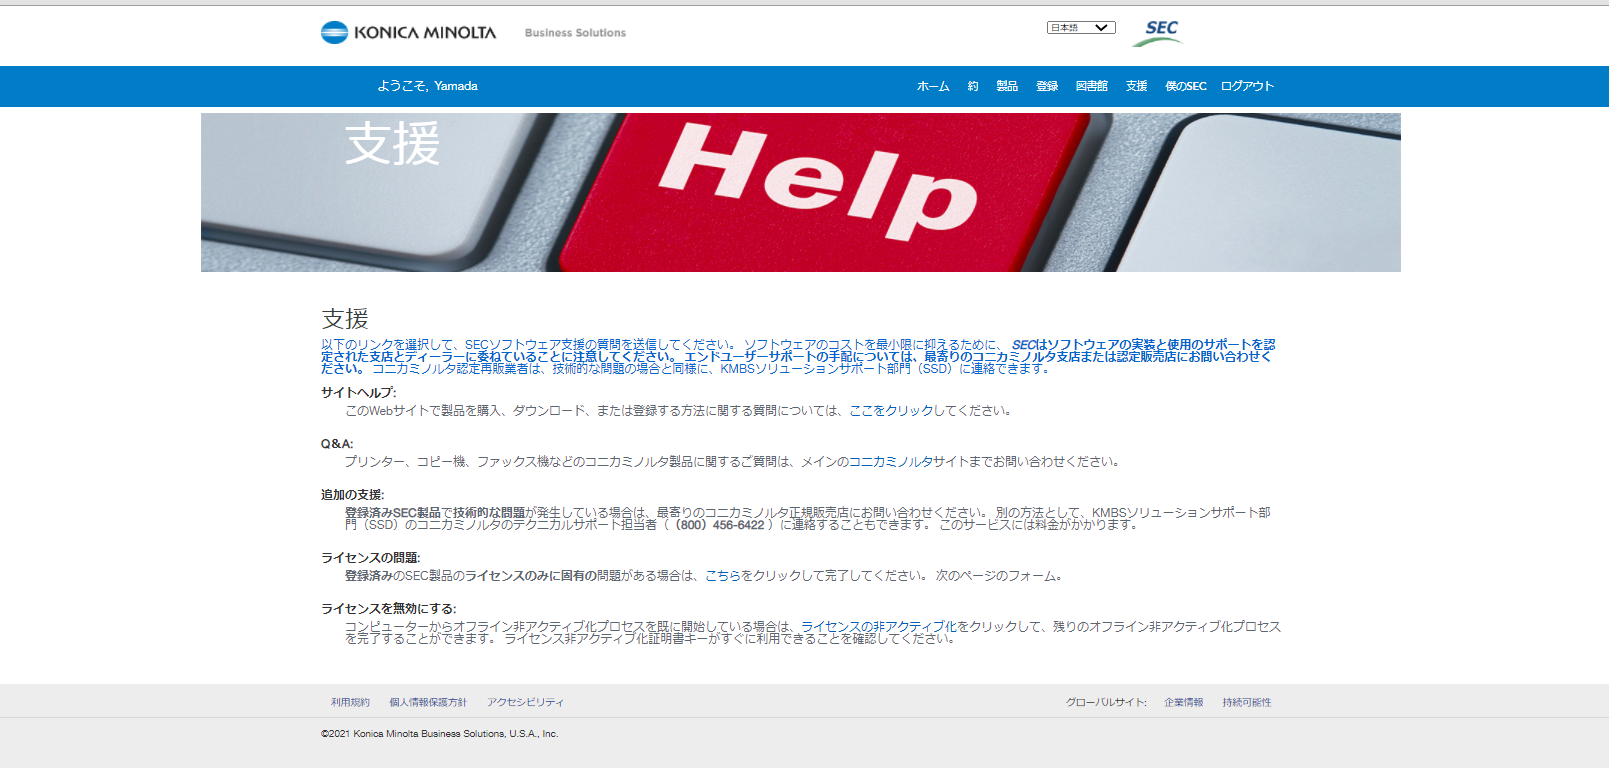Click the ここをクリック site help link
1609x768 pixels.
point(891,411)
